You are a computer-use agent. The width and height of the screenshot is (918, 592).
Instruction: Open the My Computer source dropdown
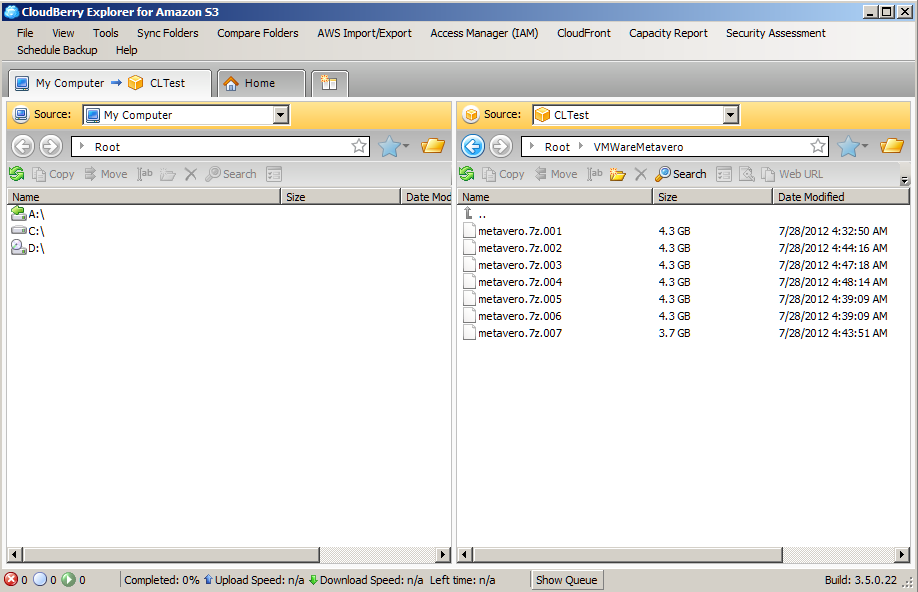point(281,115)
